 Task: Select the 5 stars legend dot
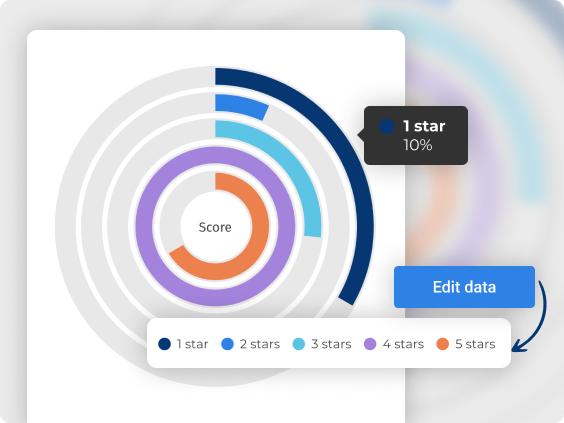coord(442,344)
